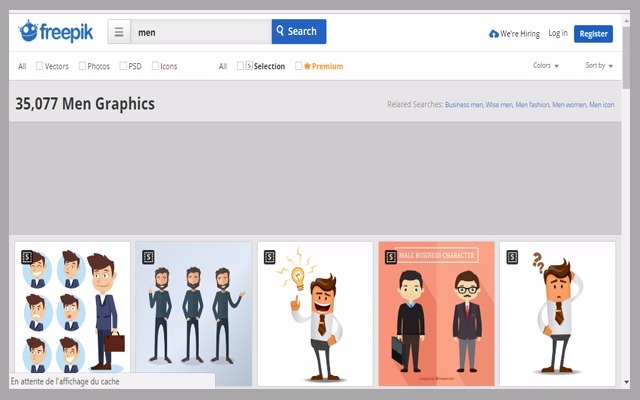Select All next to Selection filter

click(223, 66)
